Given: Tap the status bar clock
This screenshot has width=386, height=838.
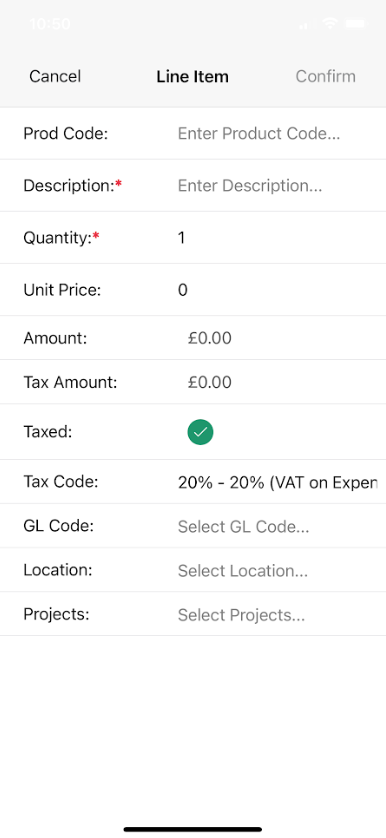Looking at the screenshot, I should tap(50, 24).
